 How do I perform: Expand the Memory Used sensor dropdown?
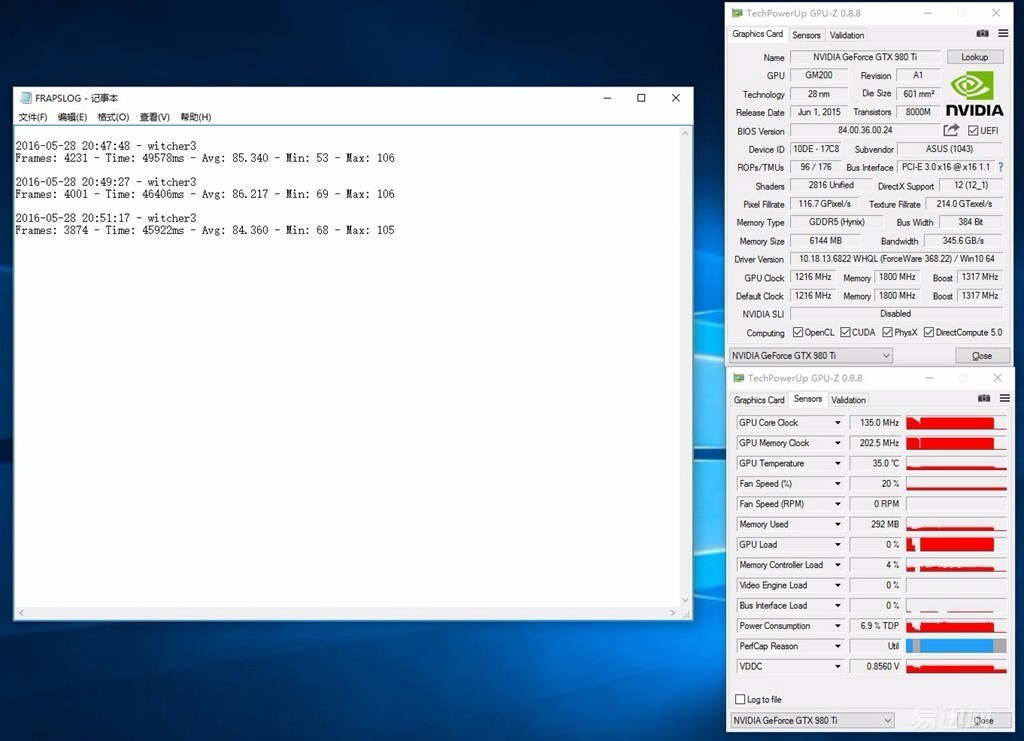click(x=837, y=524)
